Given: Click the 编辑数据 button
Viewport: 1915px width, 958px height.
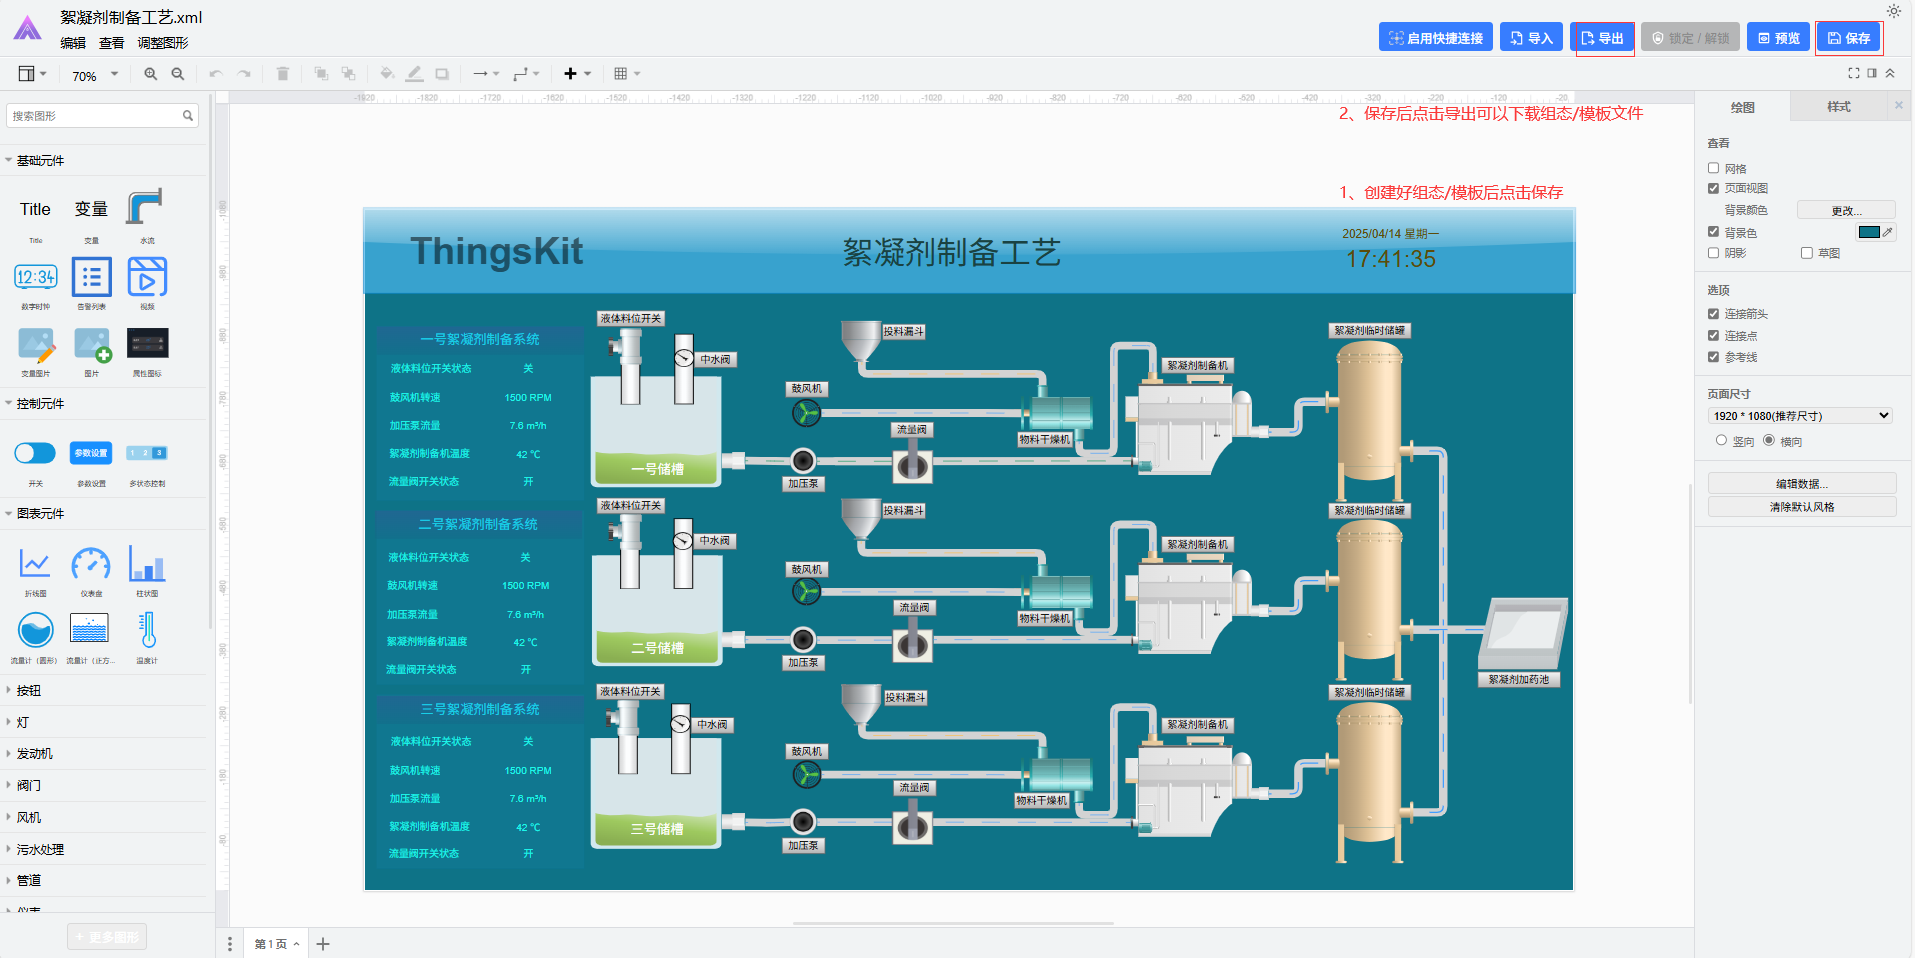Looking at the screenshot, I should pos(1801,484).
